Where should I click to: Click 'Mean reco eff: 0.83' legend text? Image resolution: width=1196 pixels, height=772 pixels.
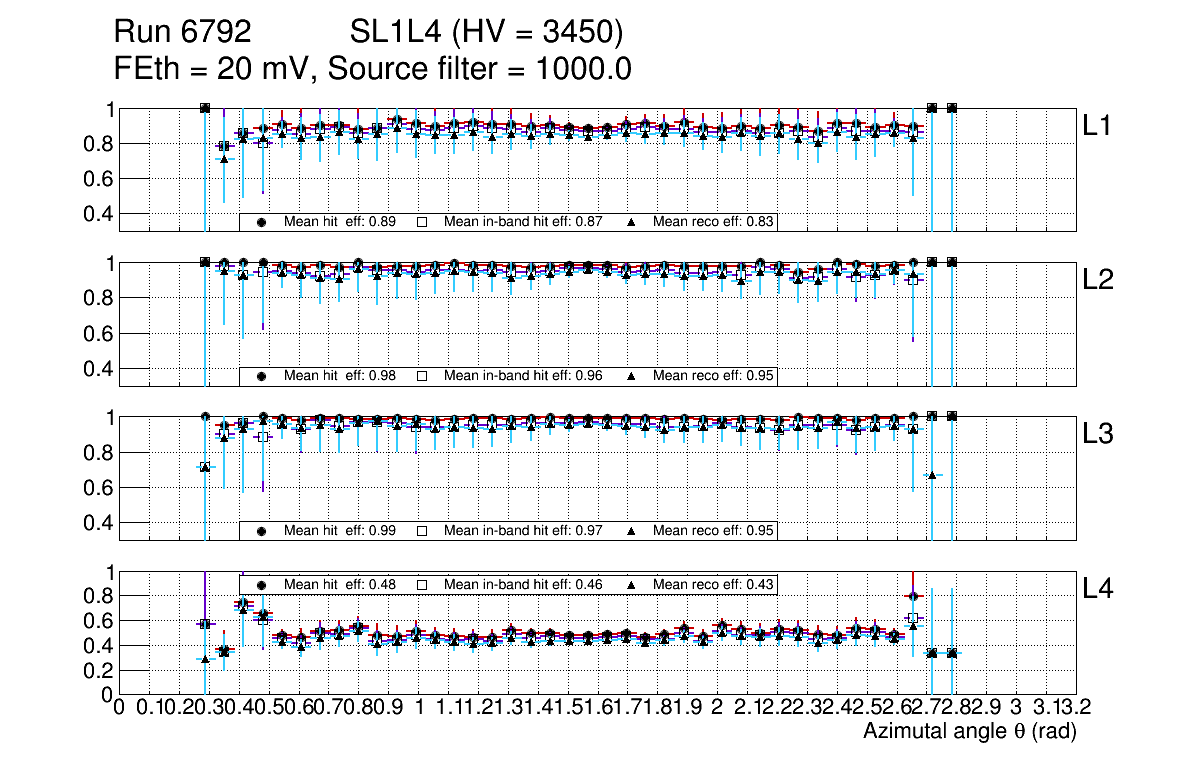(714, 222)
